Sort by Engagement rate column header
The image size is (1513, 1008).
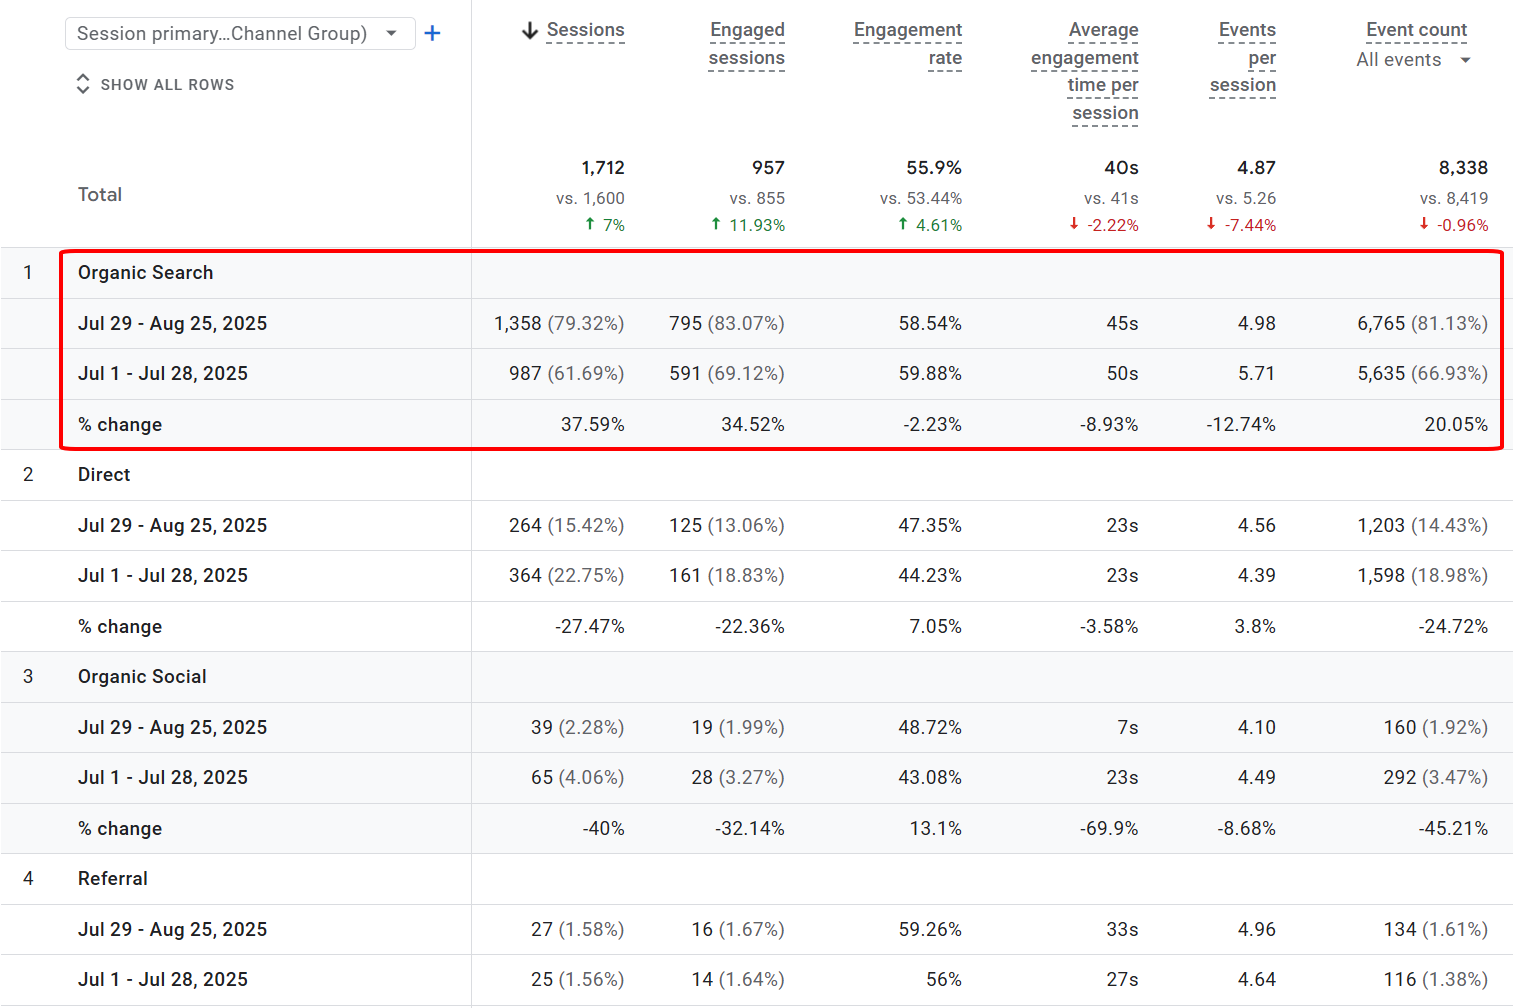pos(908,44)
